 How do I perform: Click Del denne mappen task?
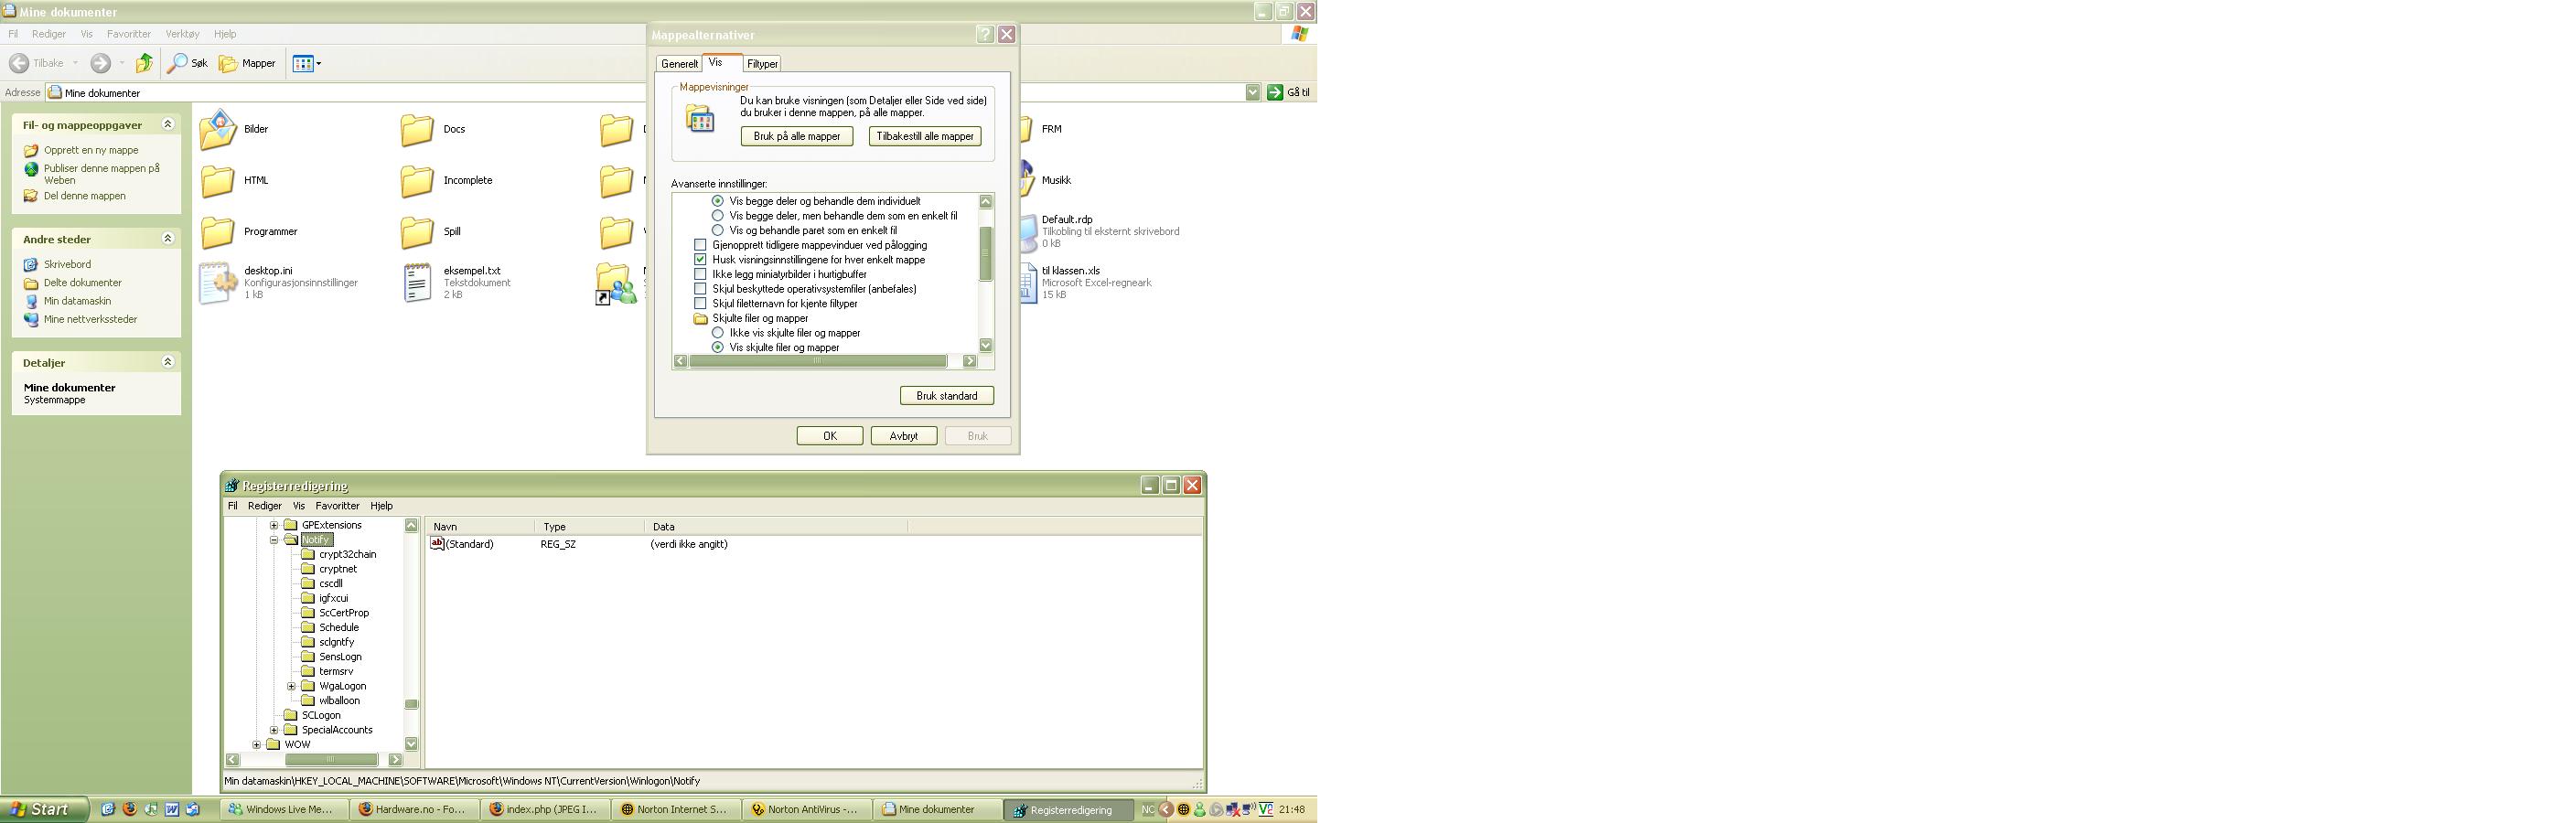point(85,196)
